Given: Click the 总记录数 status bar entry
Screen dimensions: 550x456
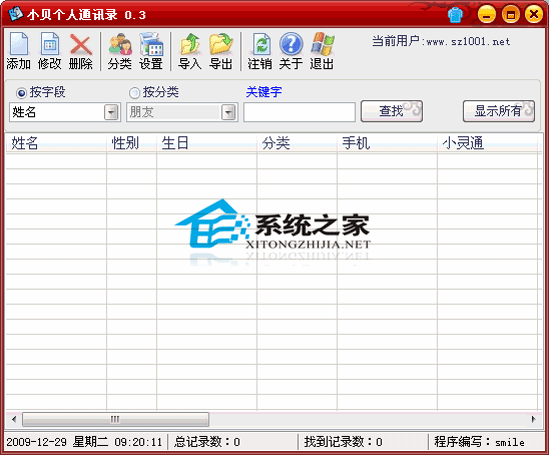Looking at the screenshot, I should click(x=207, y=442).
